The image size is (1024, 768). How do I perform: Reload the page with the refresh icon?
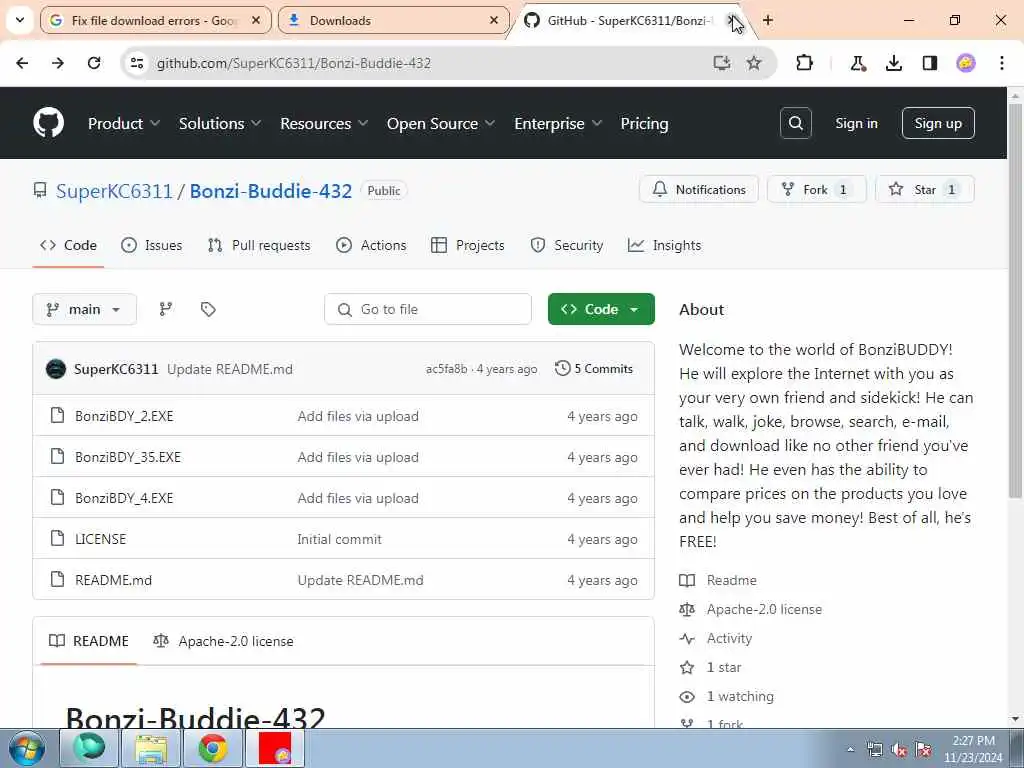94,63
